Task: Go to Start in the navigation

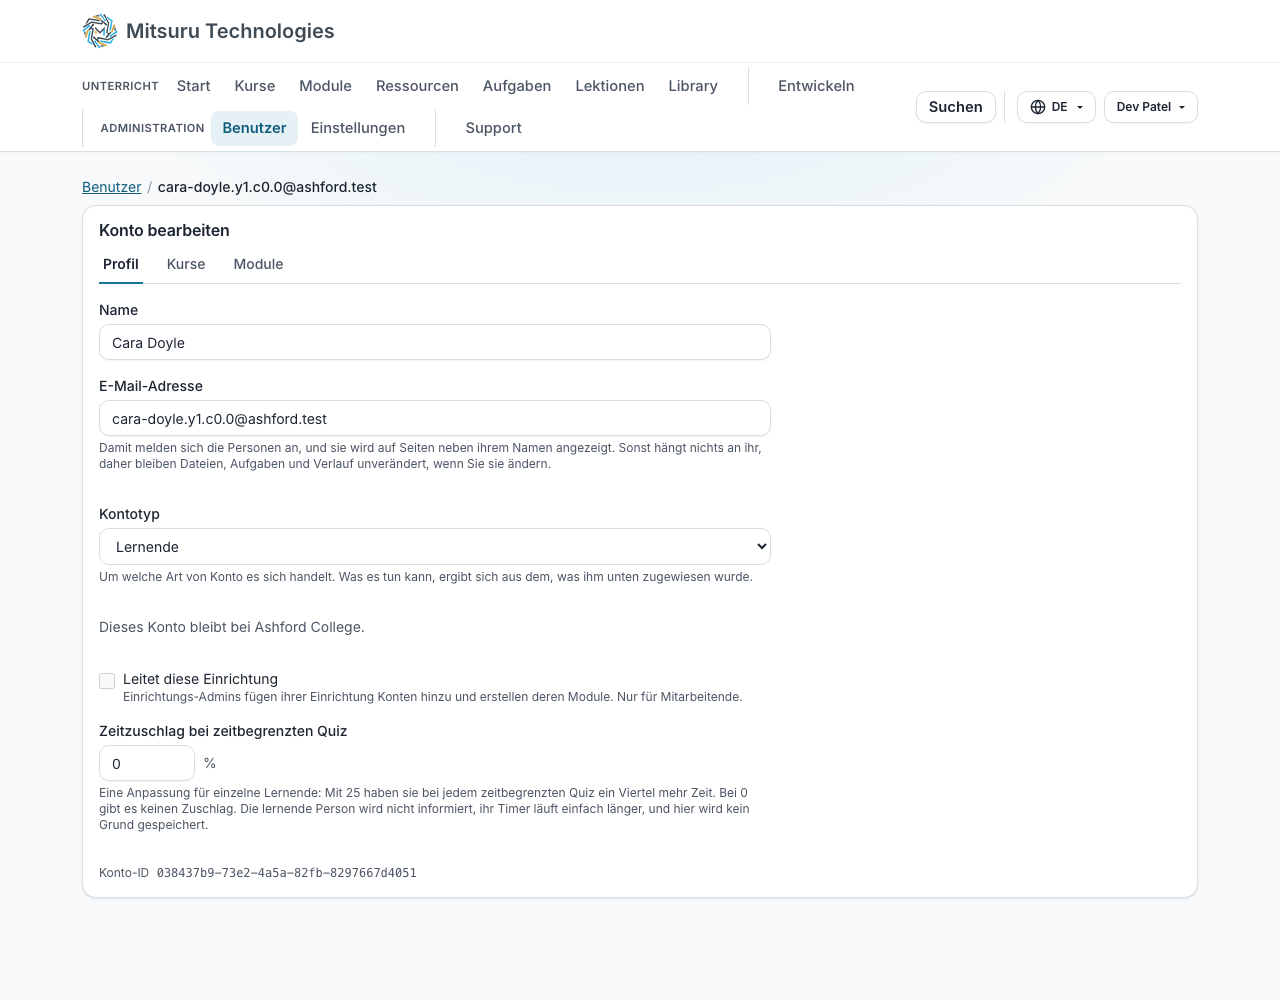Action: coord(194,86)
